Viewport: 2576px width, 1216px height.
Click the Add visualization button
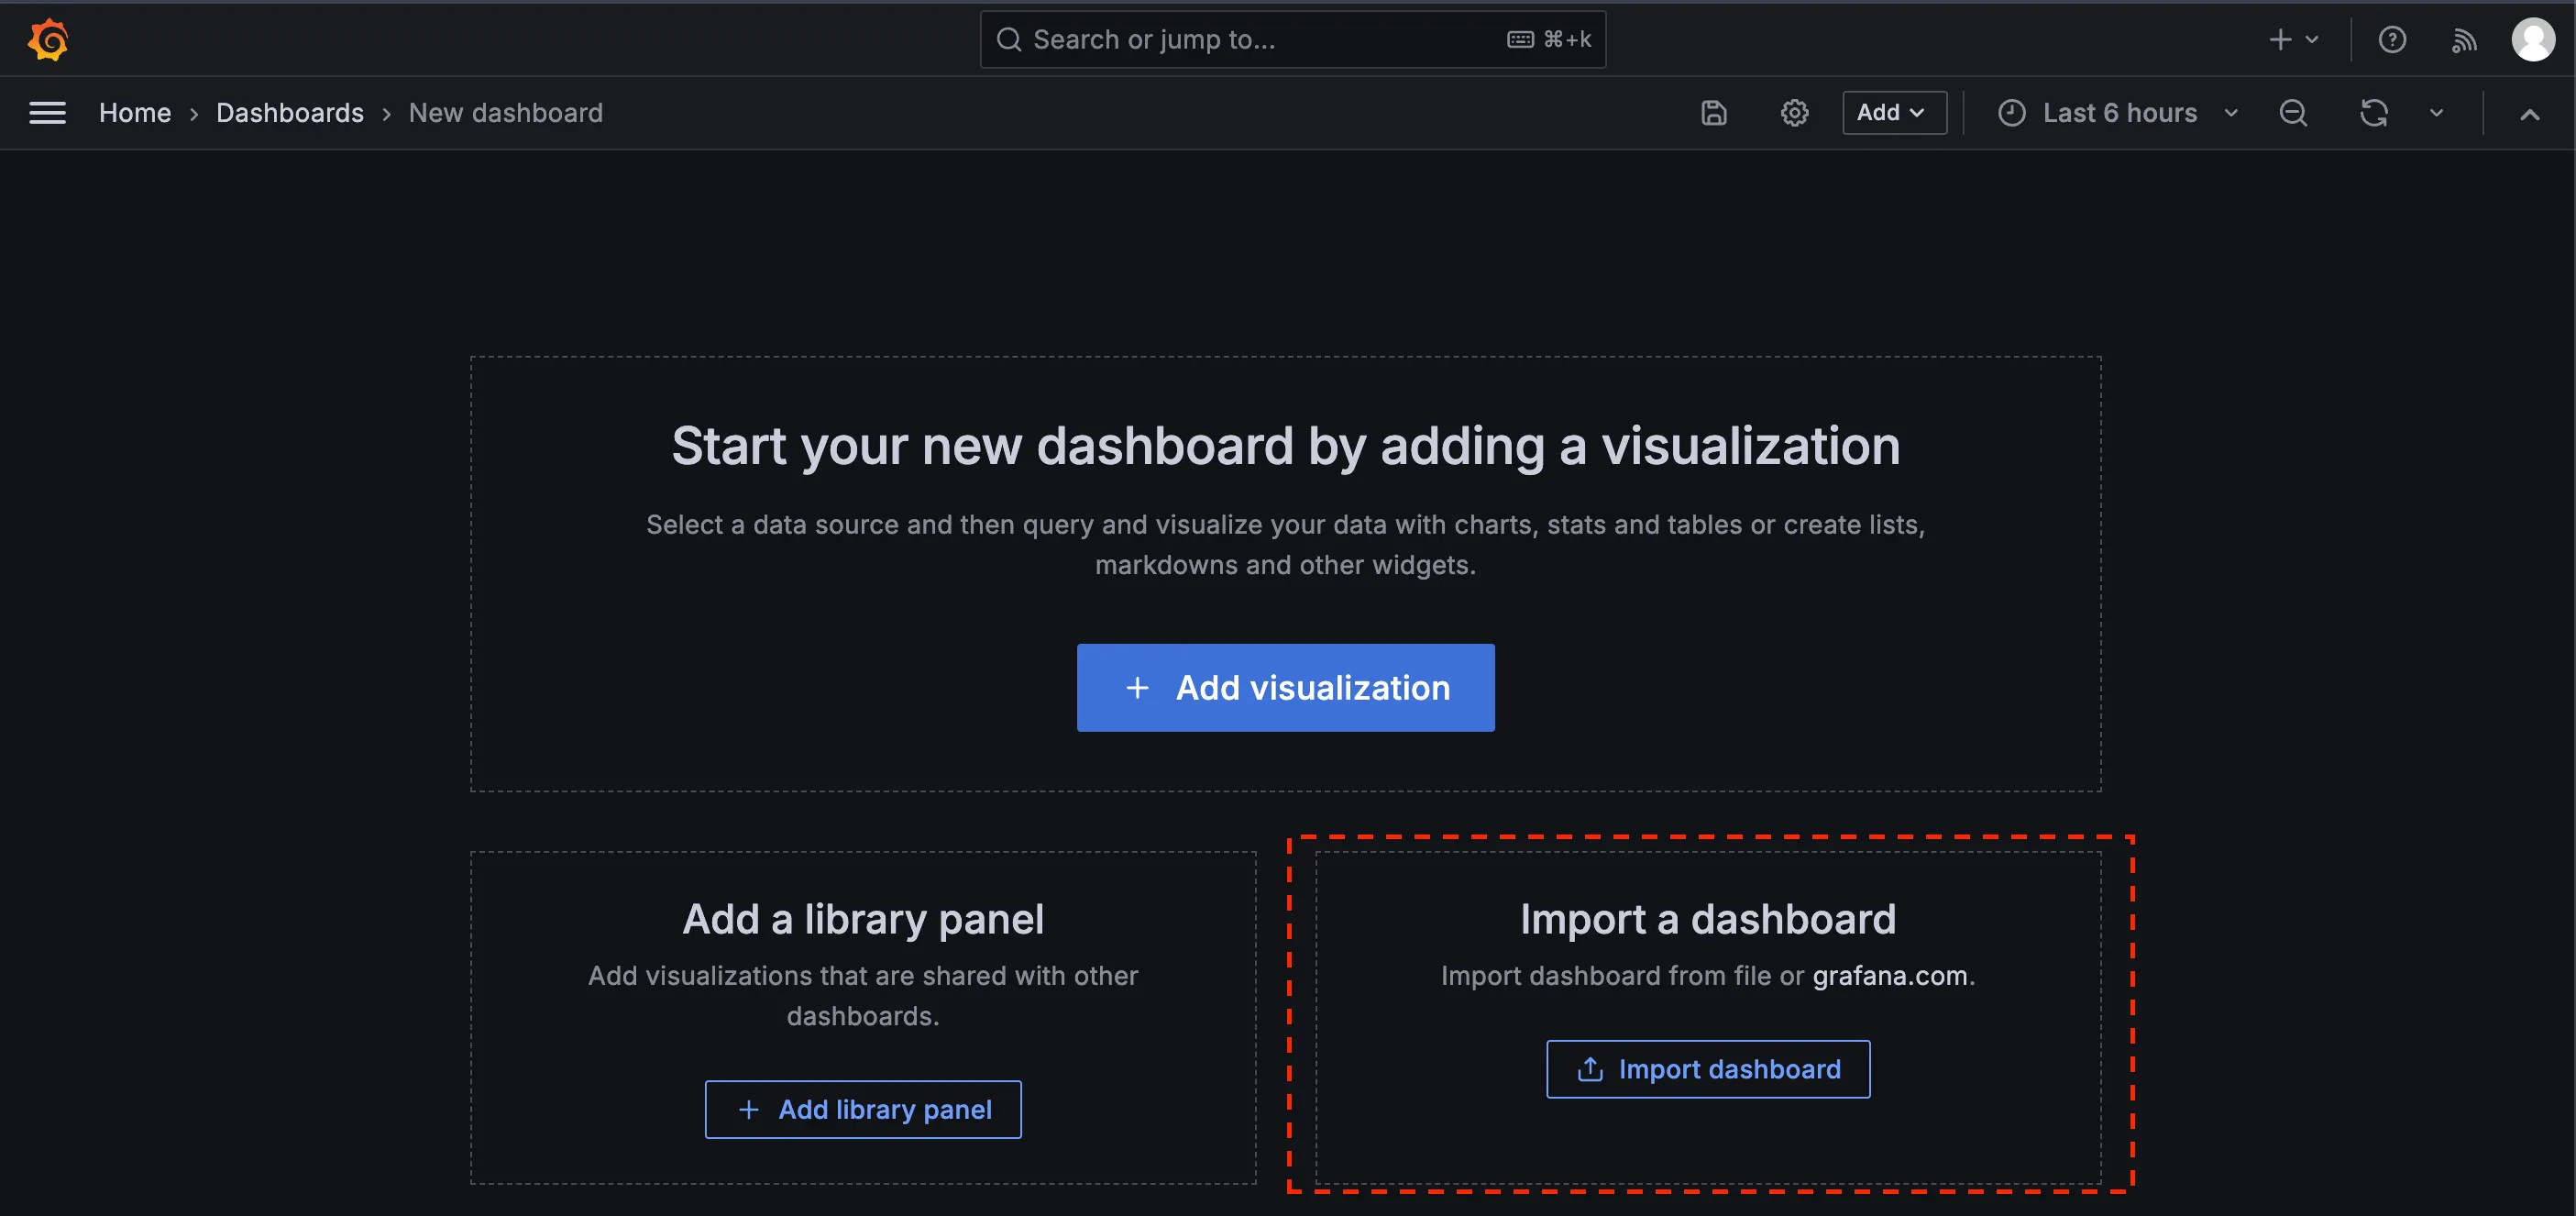click(1285, 688)
